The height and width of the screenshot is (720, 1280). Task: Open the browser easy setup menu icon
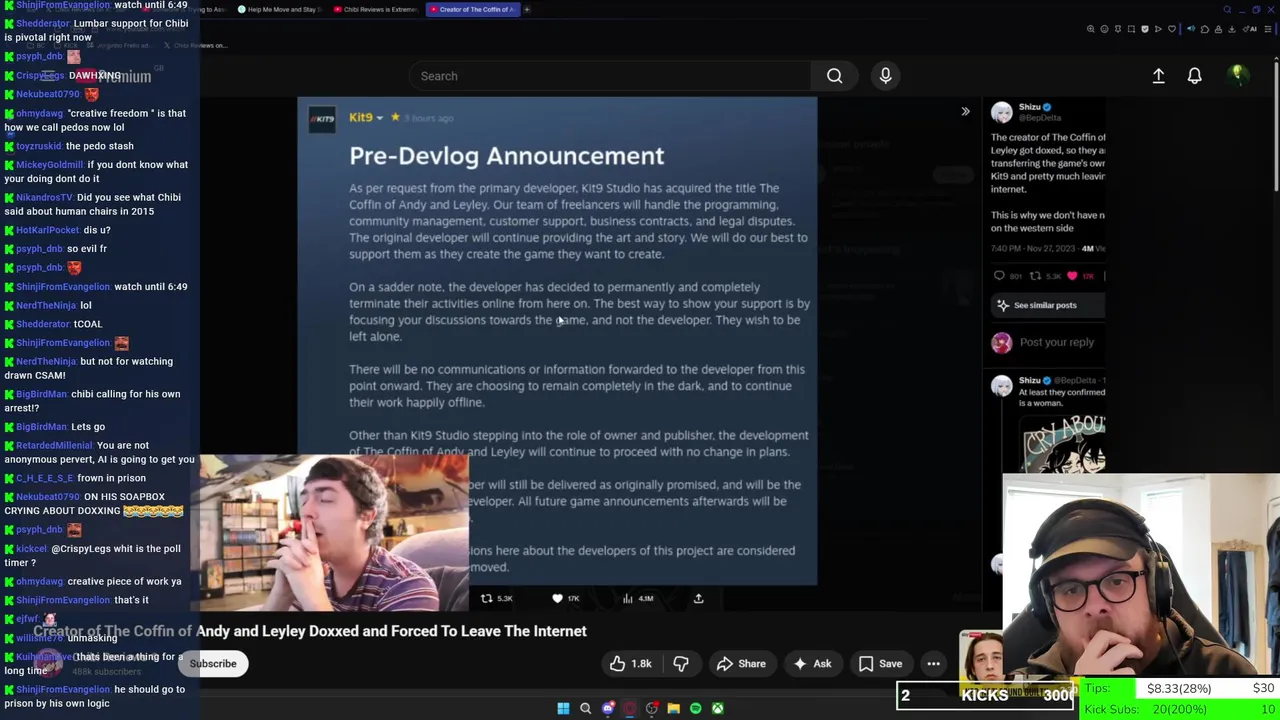[1268, 29]
